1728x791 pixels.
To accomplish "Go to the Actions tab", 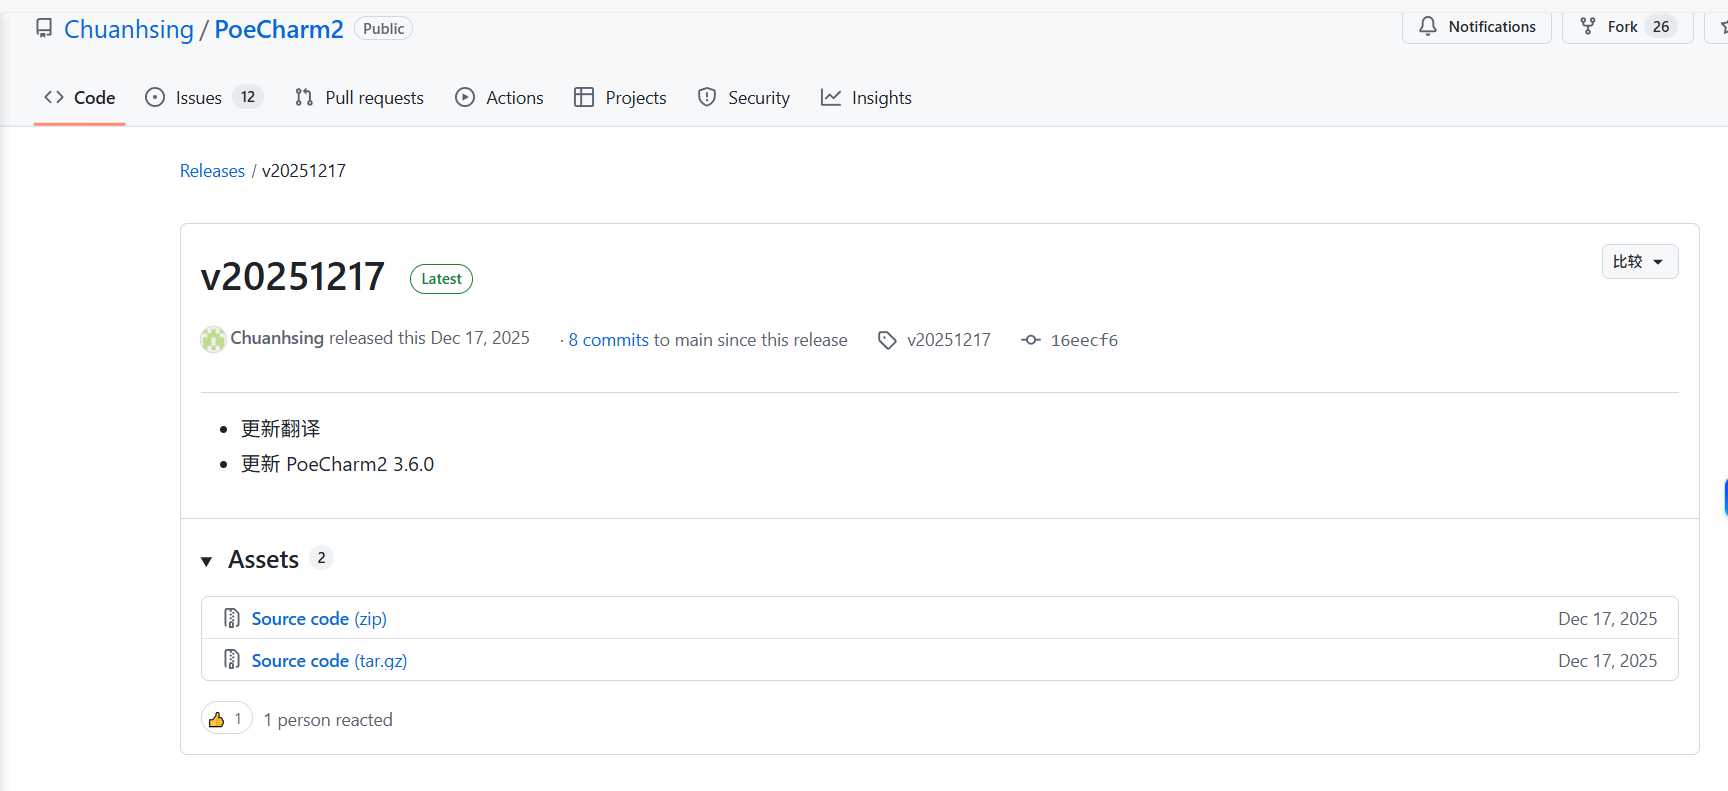I will tap(499, 97).
